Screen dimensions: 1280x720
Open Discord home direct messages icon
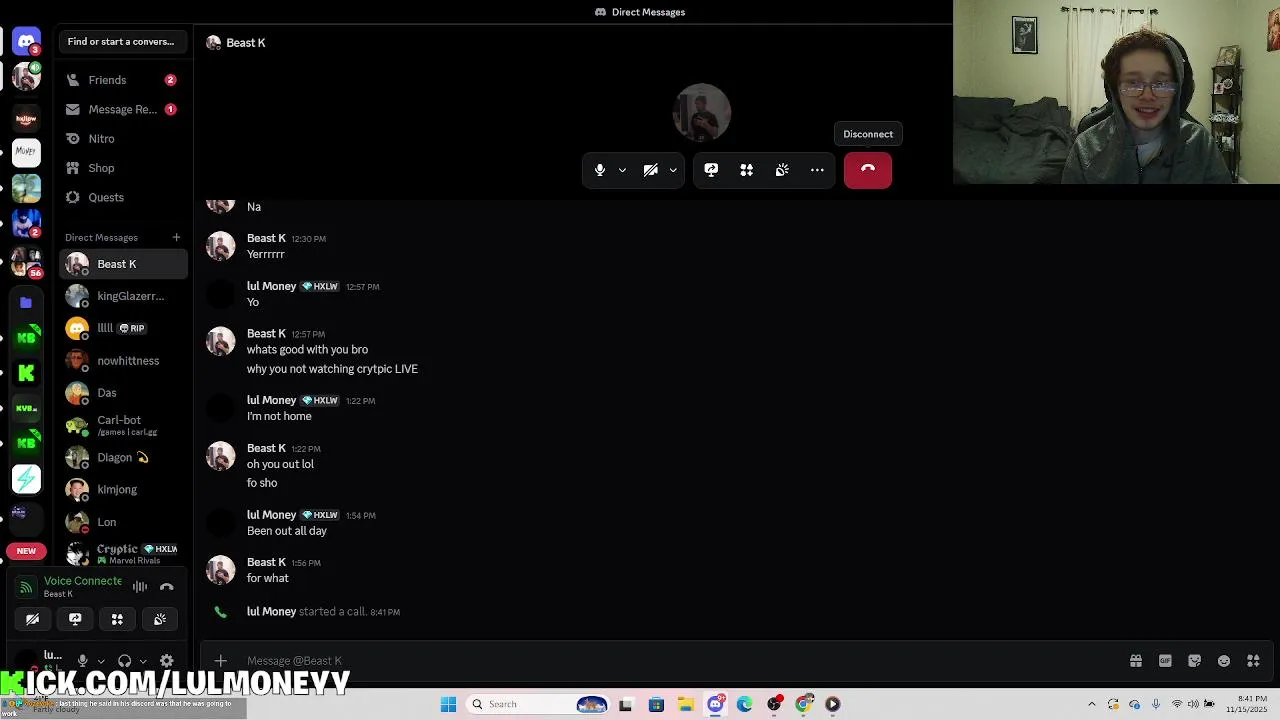[26, 42]
